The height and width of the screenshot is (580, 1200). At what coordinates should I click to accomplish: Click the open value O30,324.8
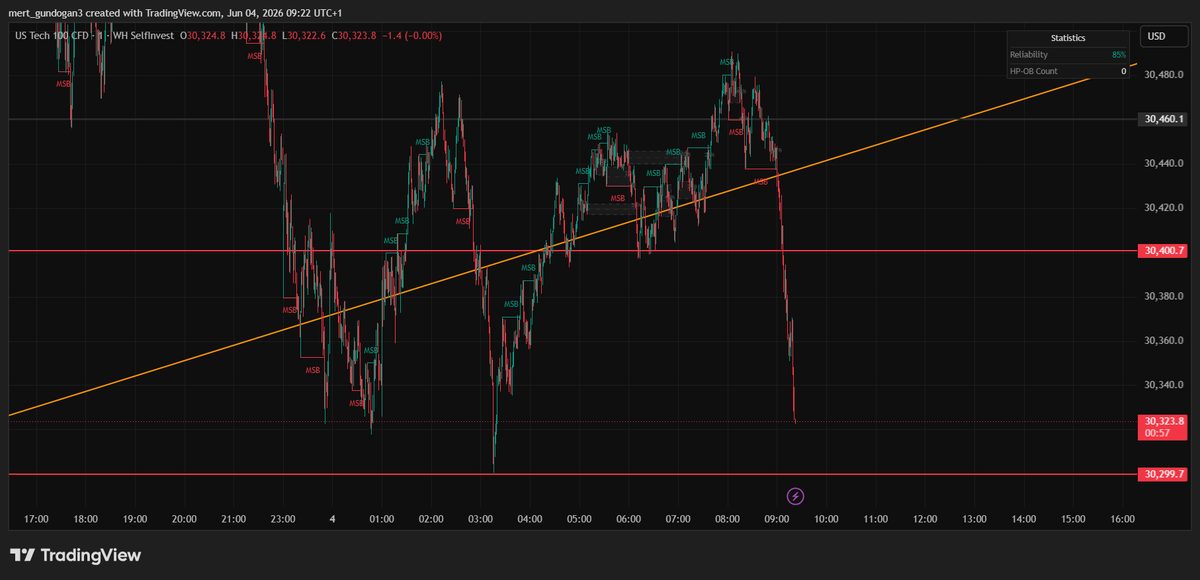(203, 36)
